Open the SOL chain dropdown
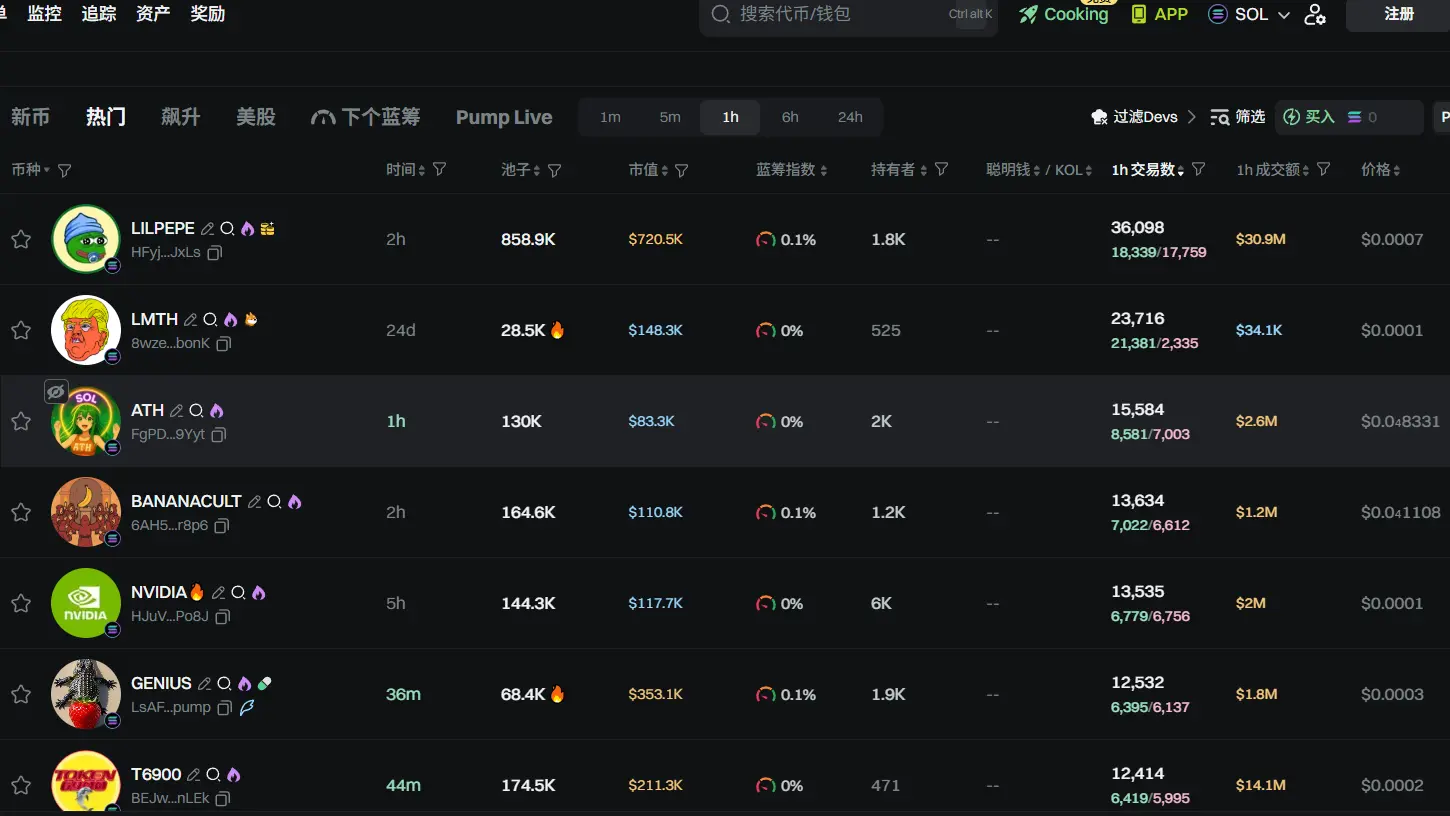Image resolution: width=1450 pixels, height=816 pixels. 1250,15
